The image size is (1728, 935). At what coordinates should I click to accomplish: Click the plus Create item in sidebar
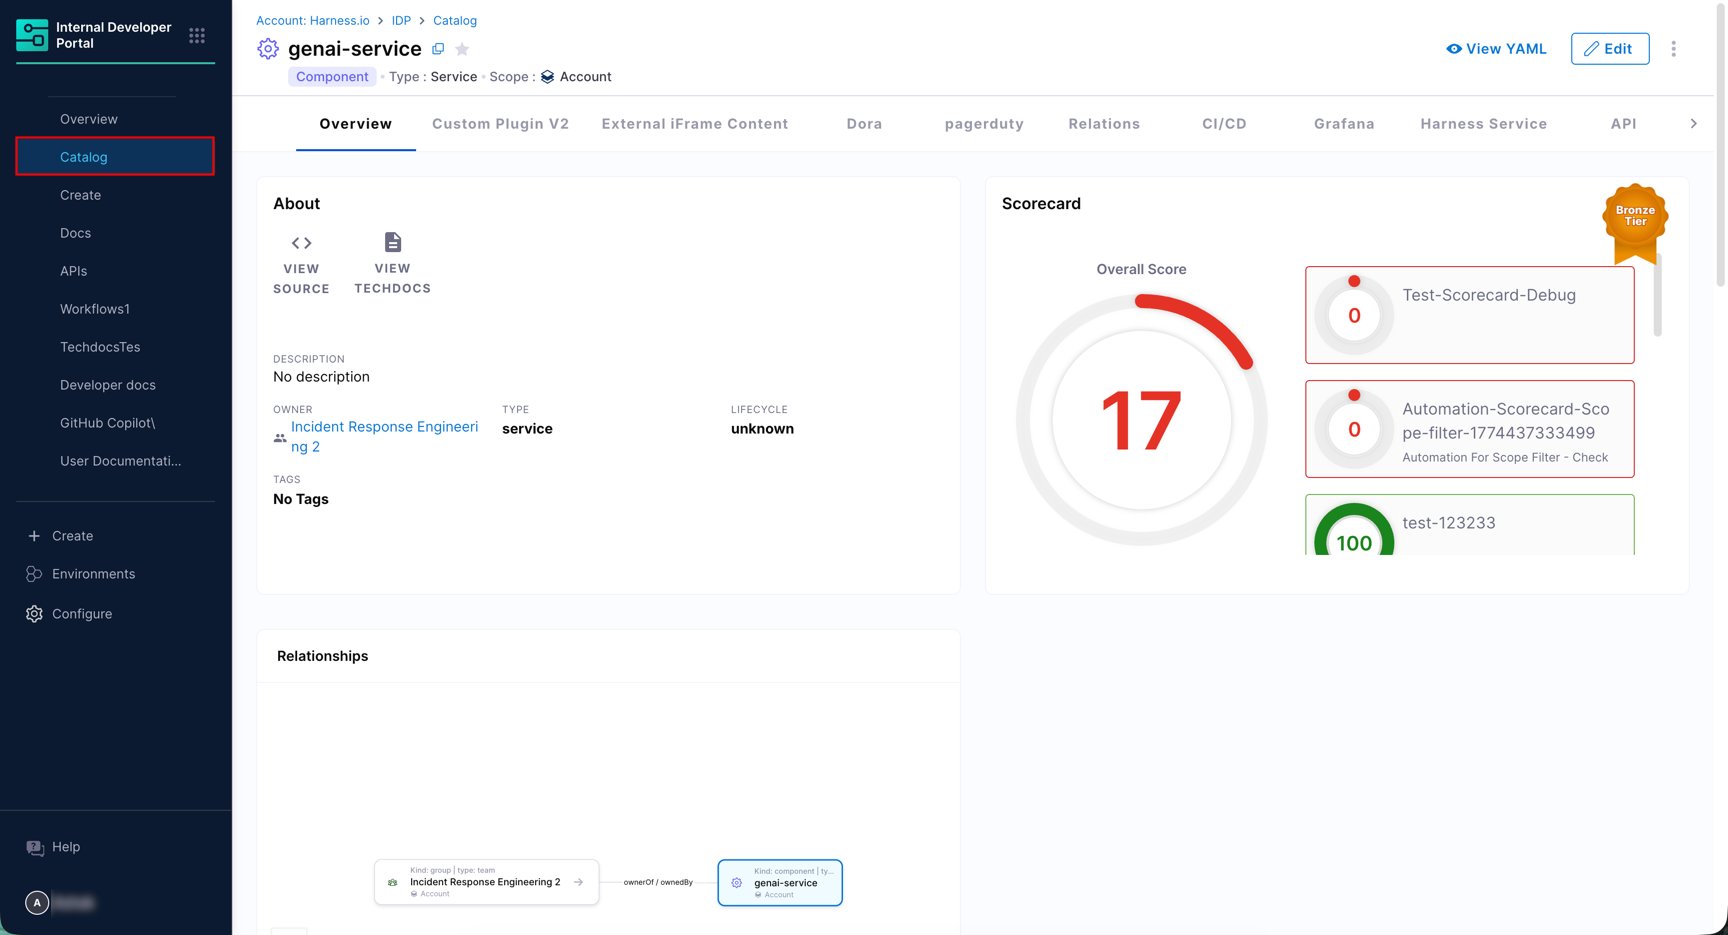tap(35, 536)
